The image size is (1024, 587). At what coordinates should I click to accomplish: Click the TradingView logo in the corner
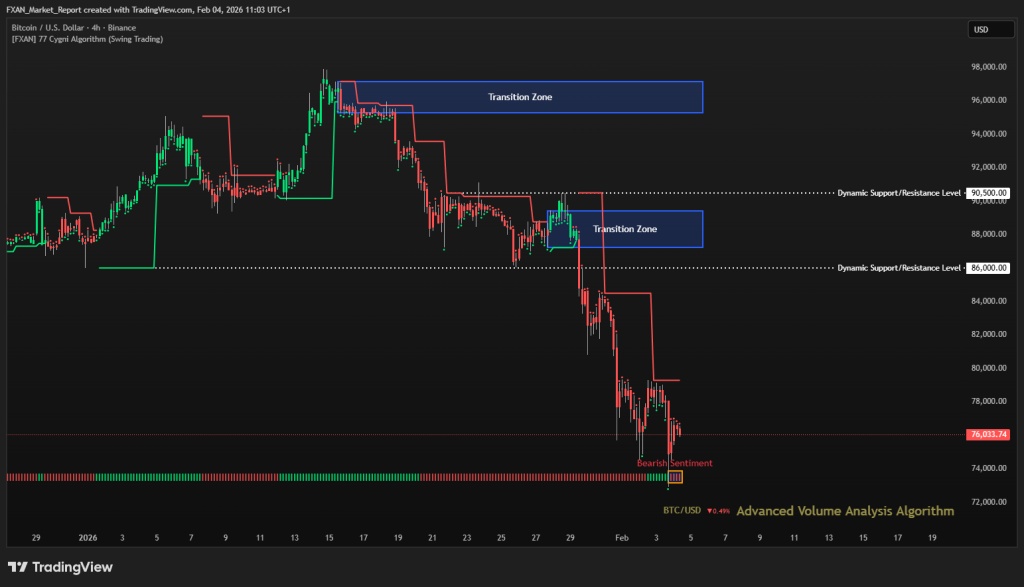click(60, 567)
